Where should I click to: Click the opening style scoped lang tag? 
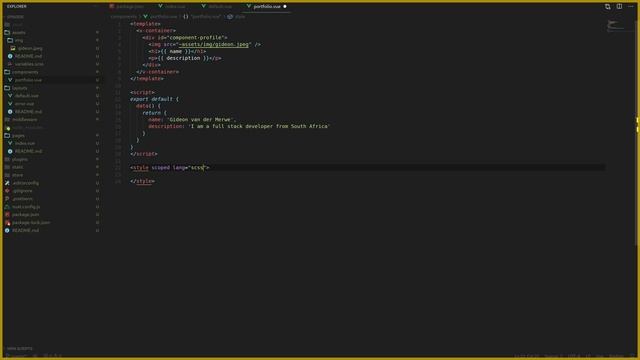point(170,167)
